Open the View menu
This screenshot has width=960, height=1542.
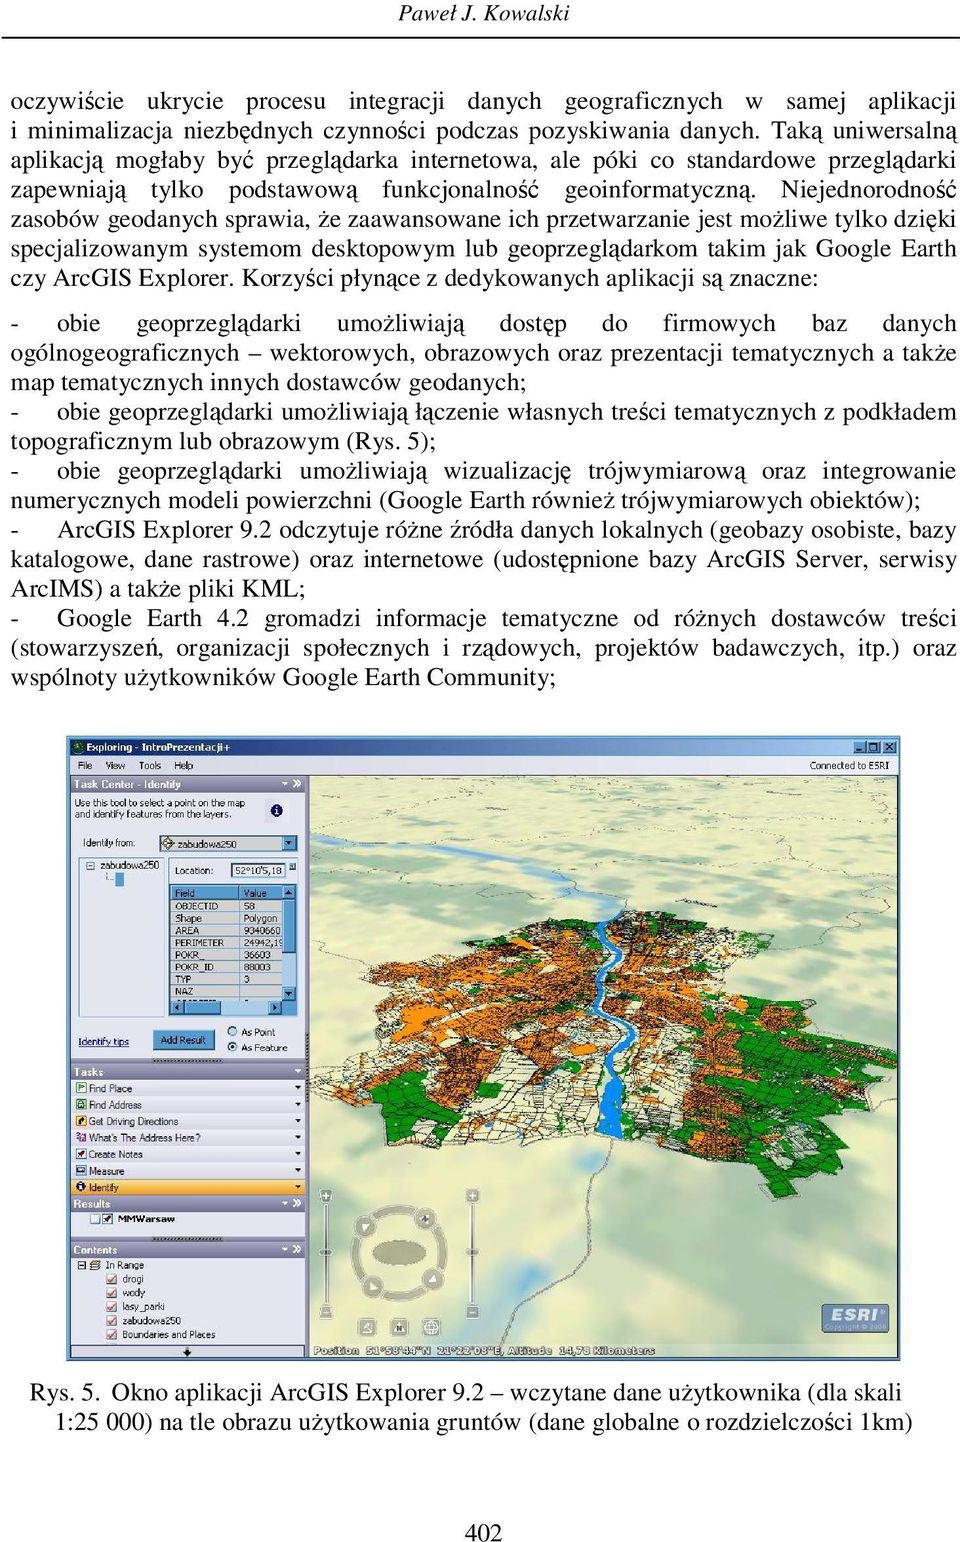[x=115, y=765]
